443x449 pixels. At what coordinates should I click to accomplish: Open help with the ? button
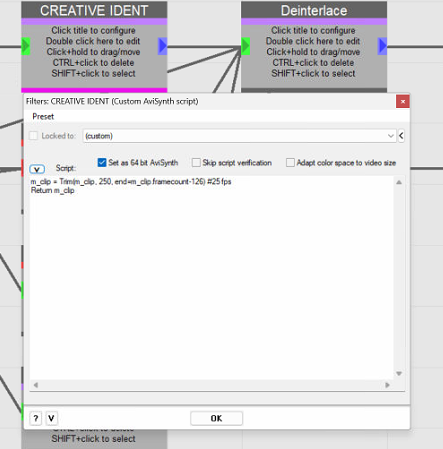click(36, 418)
